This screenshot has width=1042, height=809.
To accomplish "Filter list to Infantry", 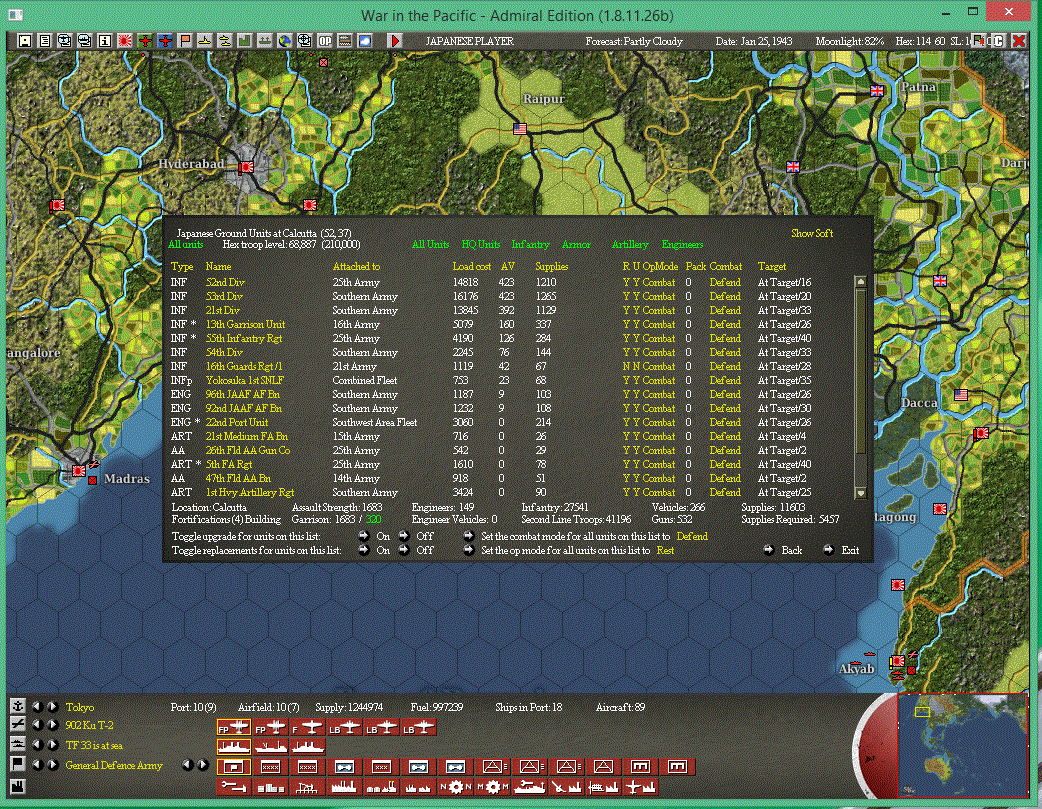I will 530,245.
